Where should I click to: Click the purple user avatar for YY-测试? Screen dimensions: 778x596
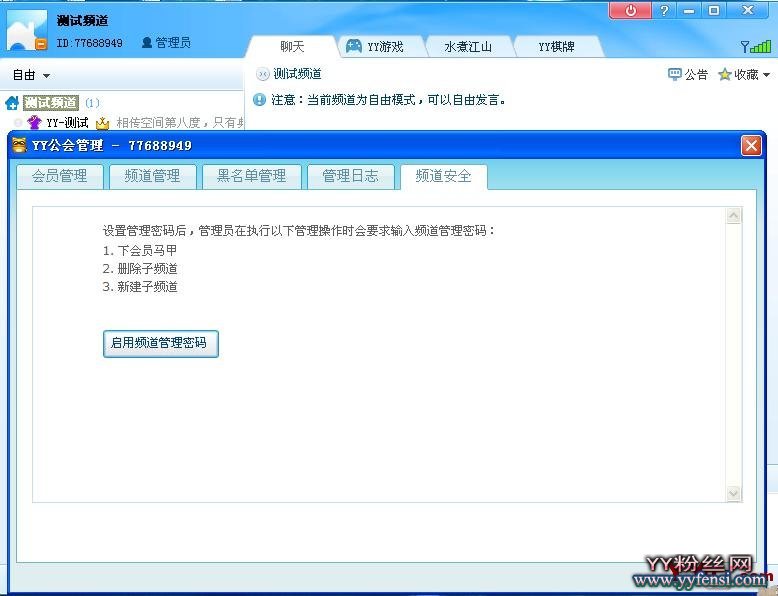click(x=34, y=122)
